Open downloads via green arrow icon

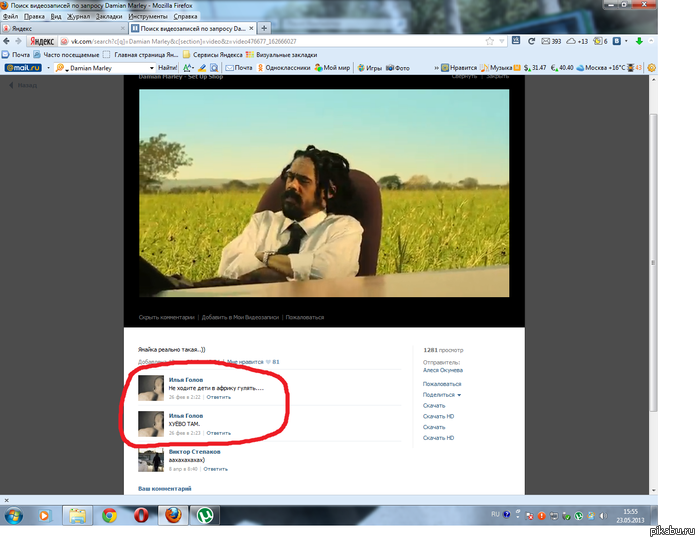[x=639, y=41]
